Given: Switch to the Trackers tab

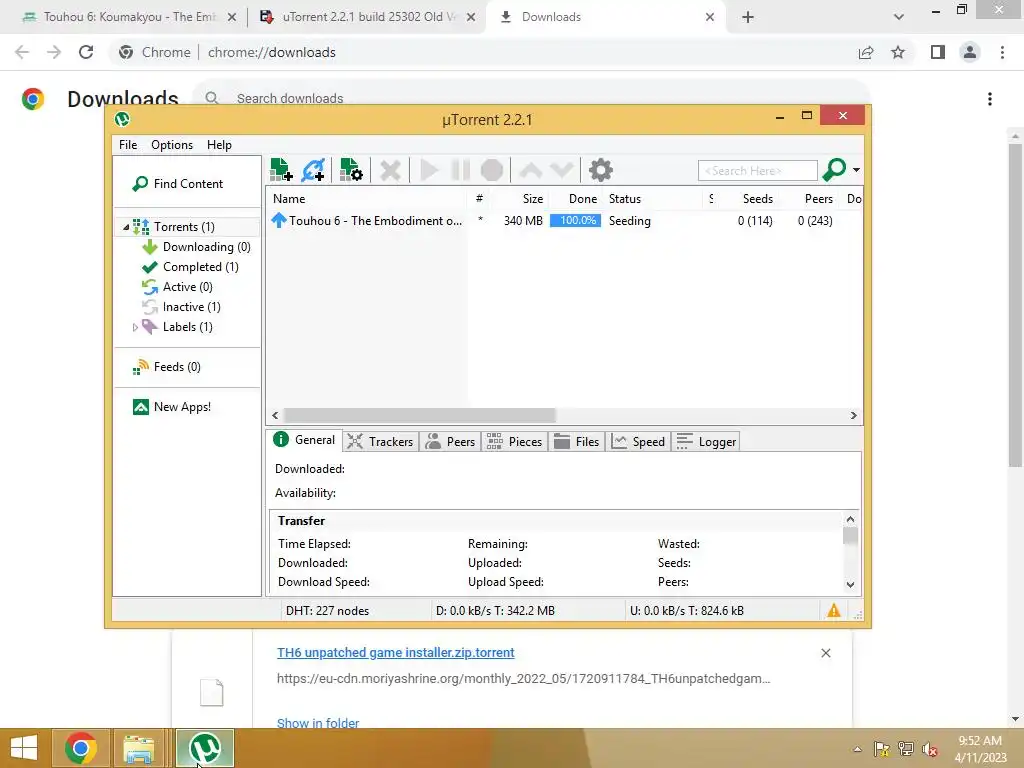Looking at the screenshot, I should point(380,442).
